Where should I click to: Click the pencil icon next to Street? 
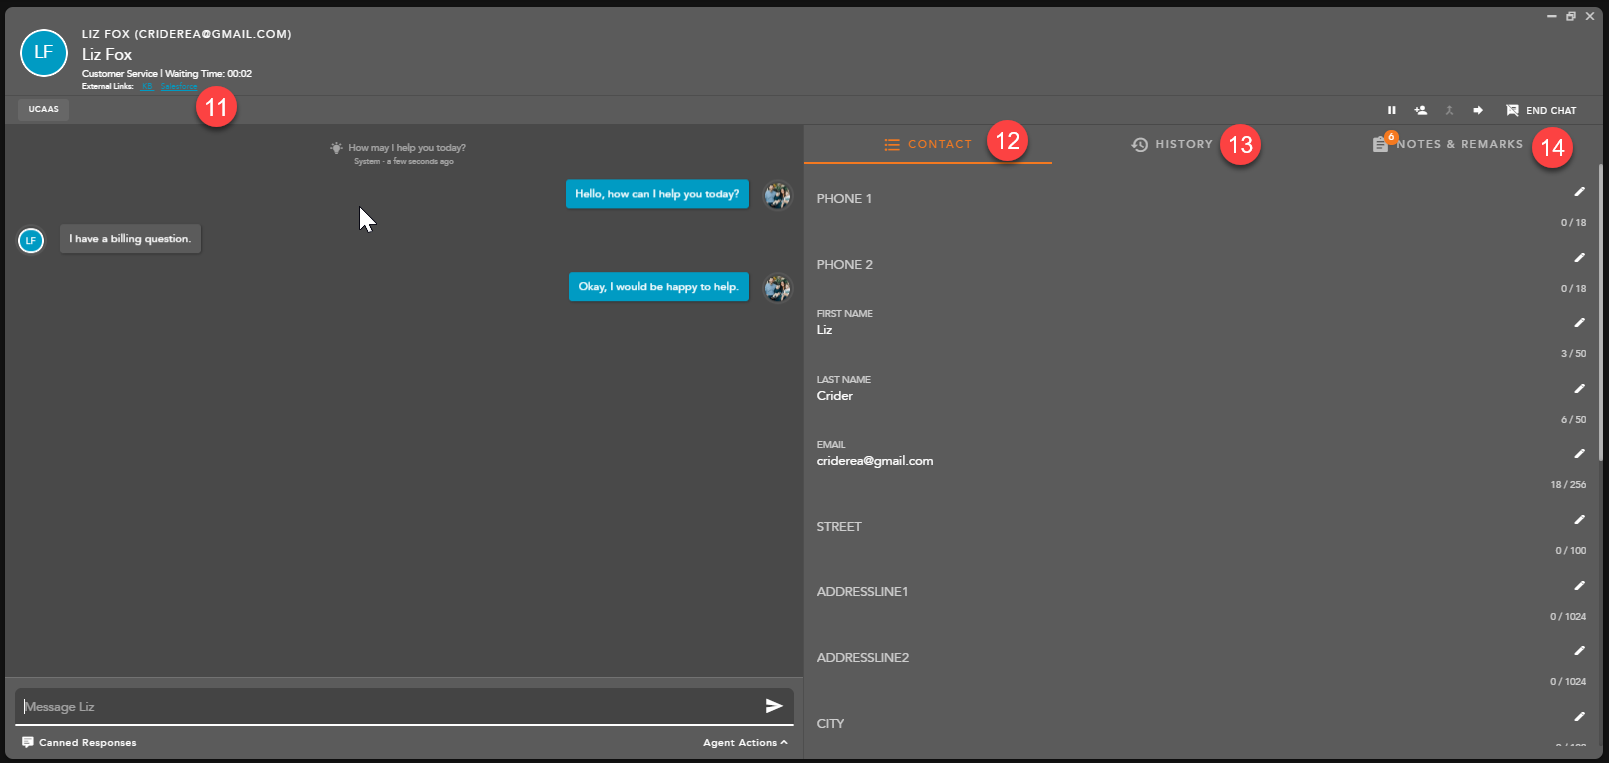1579,520
